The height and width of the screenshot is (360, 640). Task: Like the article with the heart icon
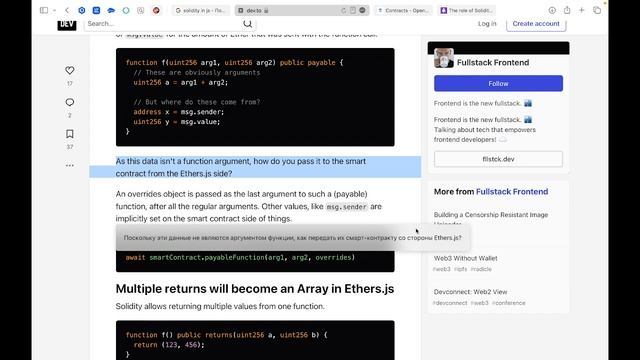(x=70, y=70)
